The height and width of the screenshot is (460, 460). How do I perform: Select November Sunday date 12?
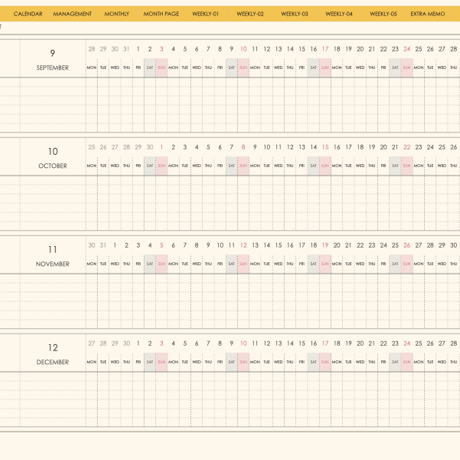[244, 245]
